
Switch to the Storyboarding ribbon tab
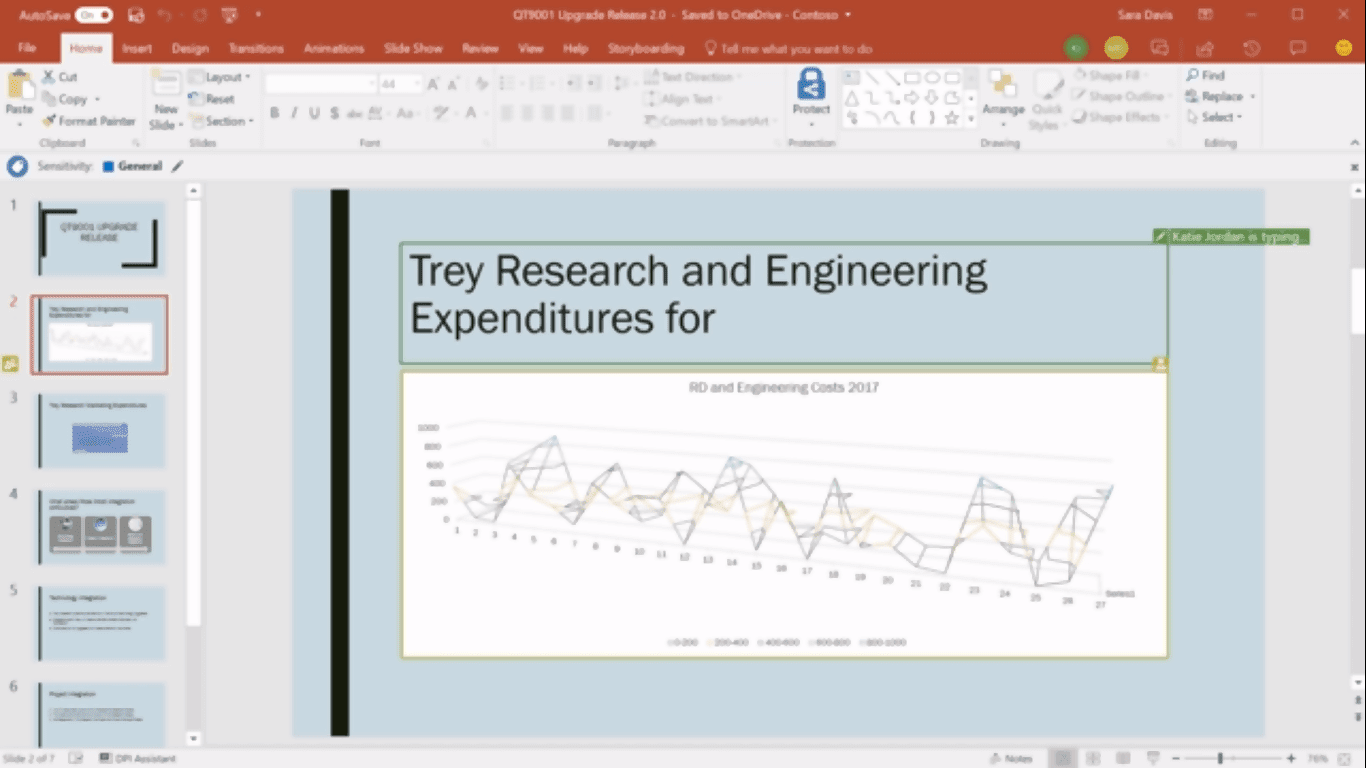[x=646, y=47]
